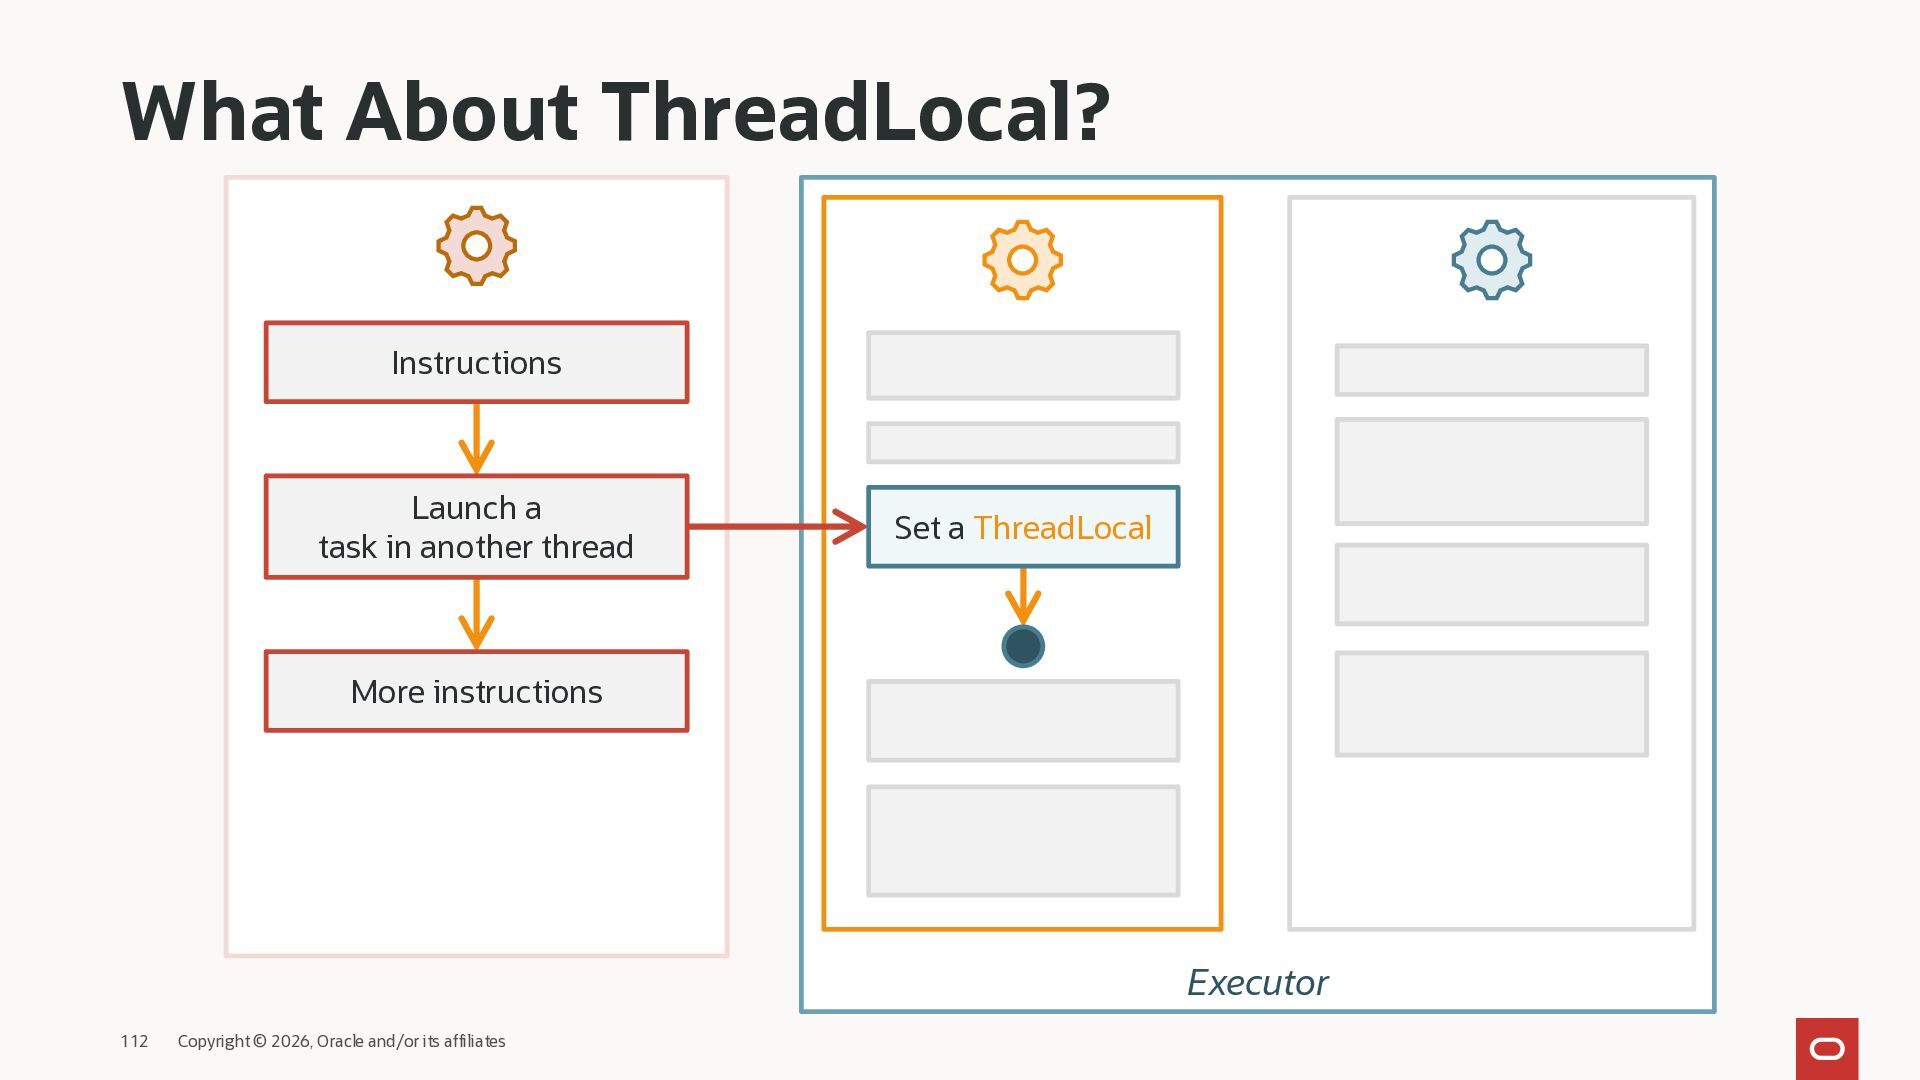Click the orange arrow below Set a ThreadLocal
The height and width of the screenshot is (1080, 1920).
(x=1022, y=597)
